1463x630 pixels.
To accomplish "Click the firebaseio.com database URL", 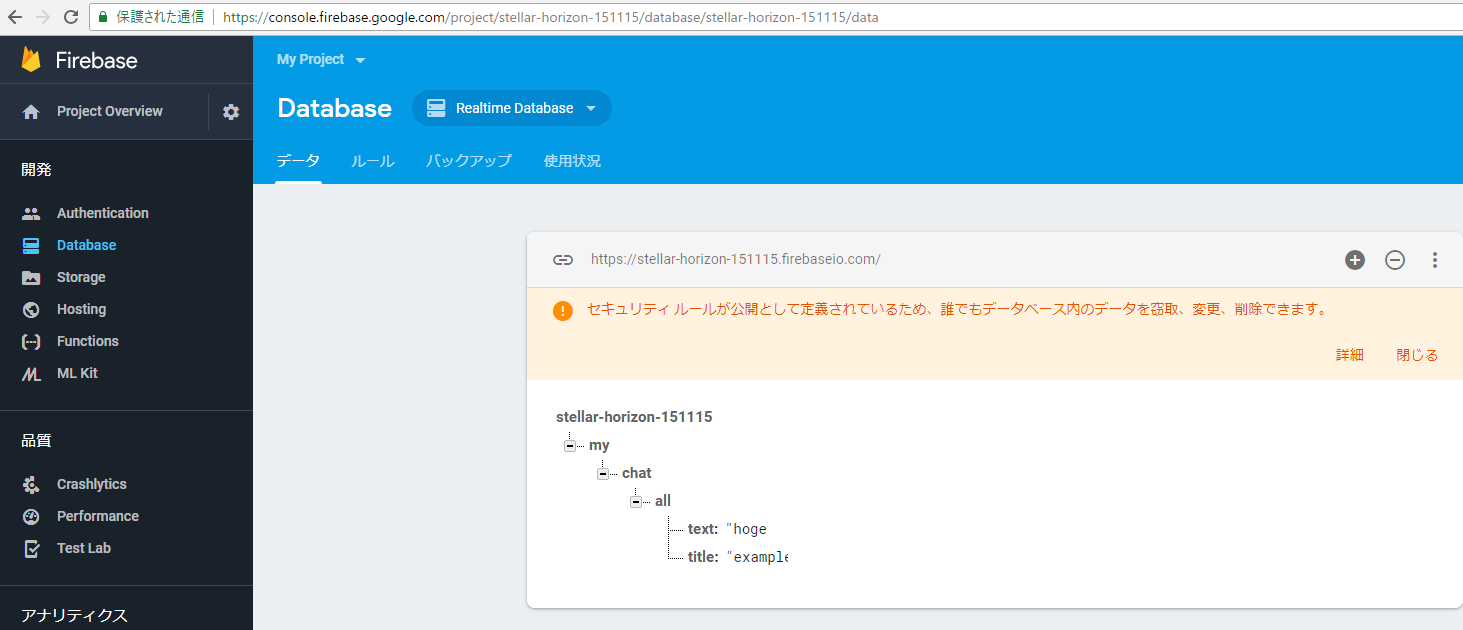I will pos(736,260).
